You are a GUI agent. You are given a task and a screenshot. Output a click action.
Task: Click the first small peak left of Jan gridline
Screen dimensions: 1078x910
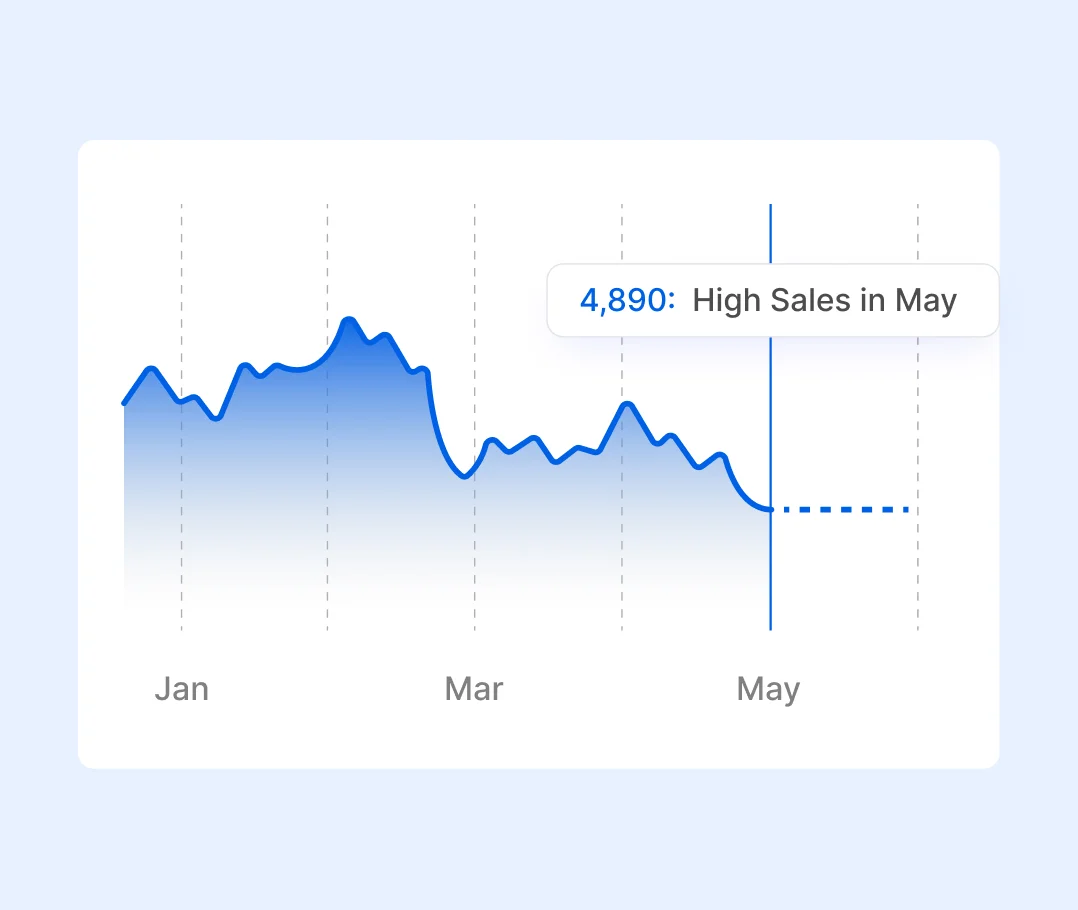click(x=152, y=369)
